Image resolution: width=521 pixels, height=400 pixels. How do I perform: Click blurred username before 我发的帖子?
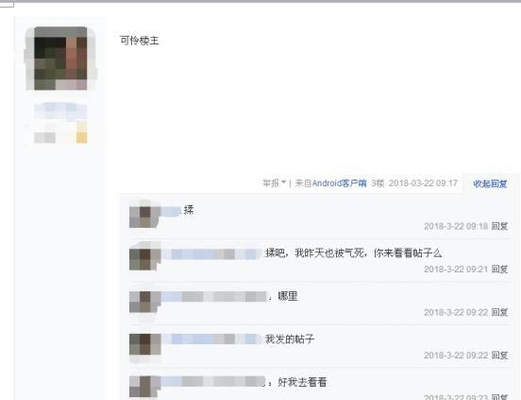(212, 339)
